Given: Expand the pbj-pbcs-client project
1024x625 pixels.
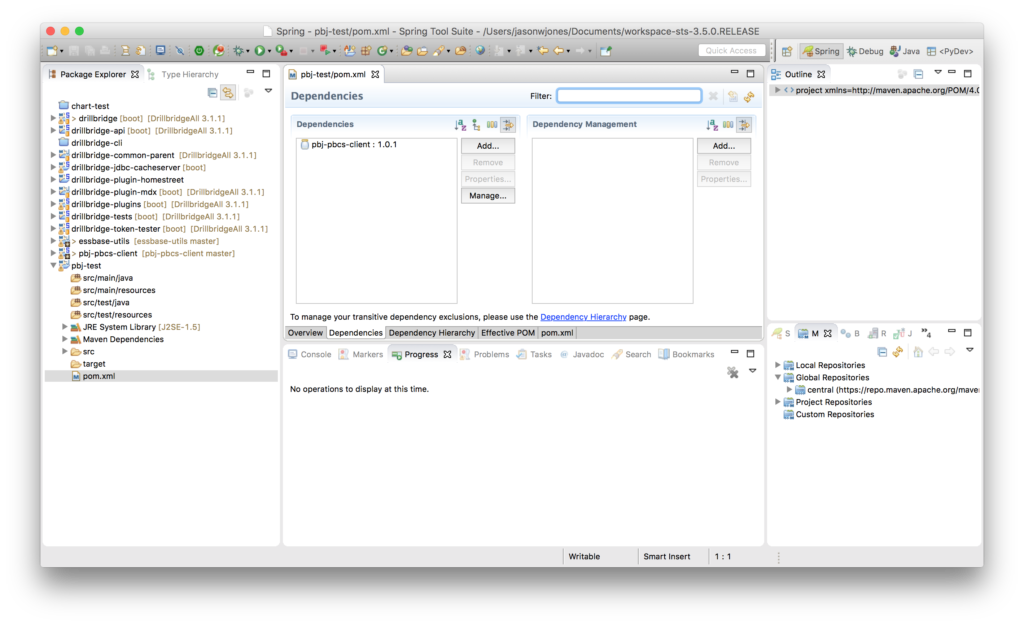Looking at the screenshot, I should pos(52,253).
